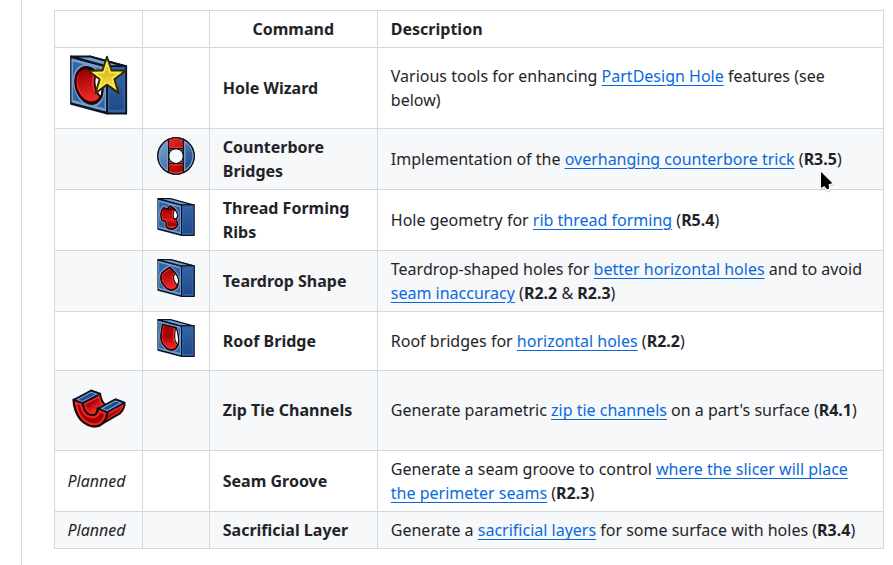Image resolution: width=893 pixels, height=565 pixels.
Task: Click the Hole Wizard command name
Action: tap(270, 88)
